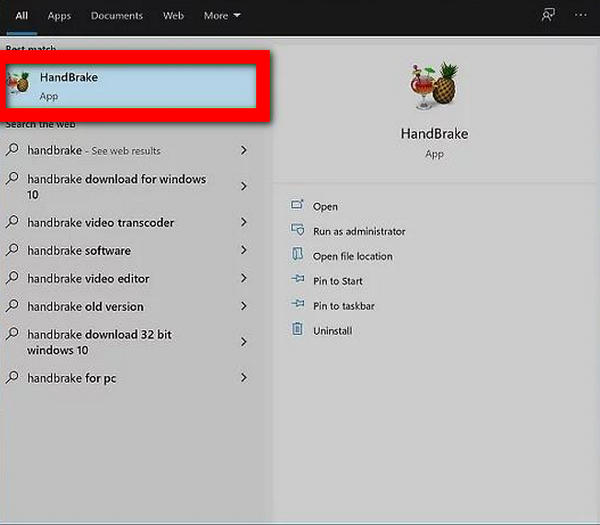Viewport: 600px width, 525px height.
Task: Click the Pin to taskbar icon
Action: click(296, 306)
